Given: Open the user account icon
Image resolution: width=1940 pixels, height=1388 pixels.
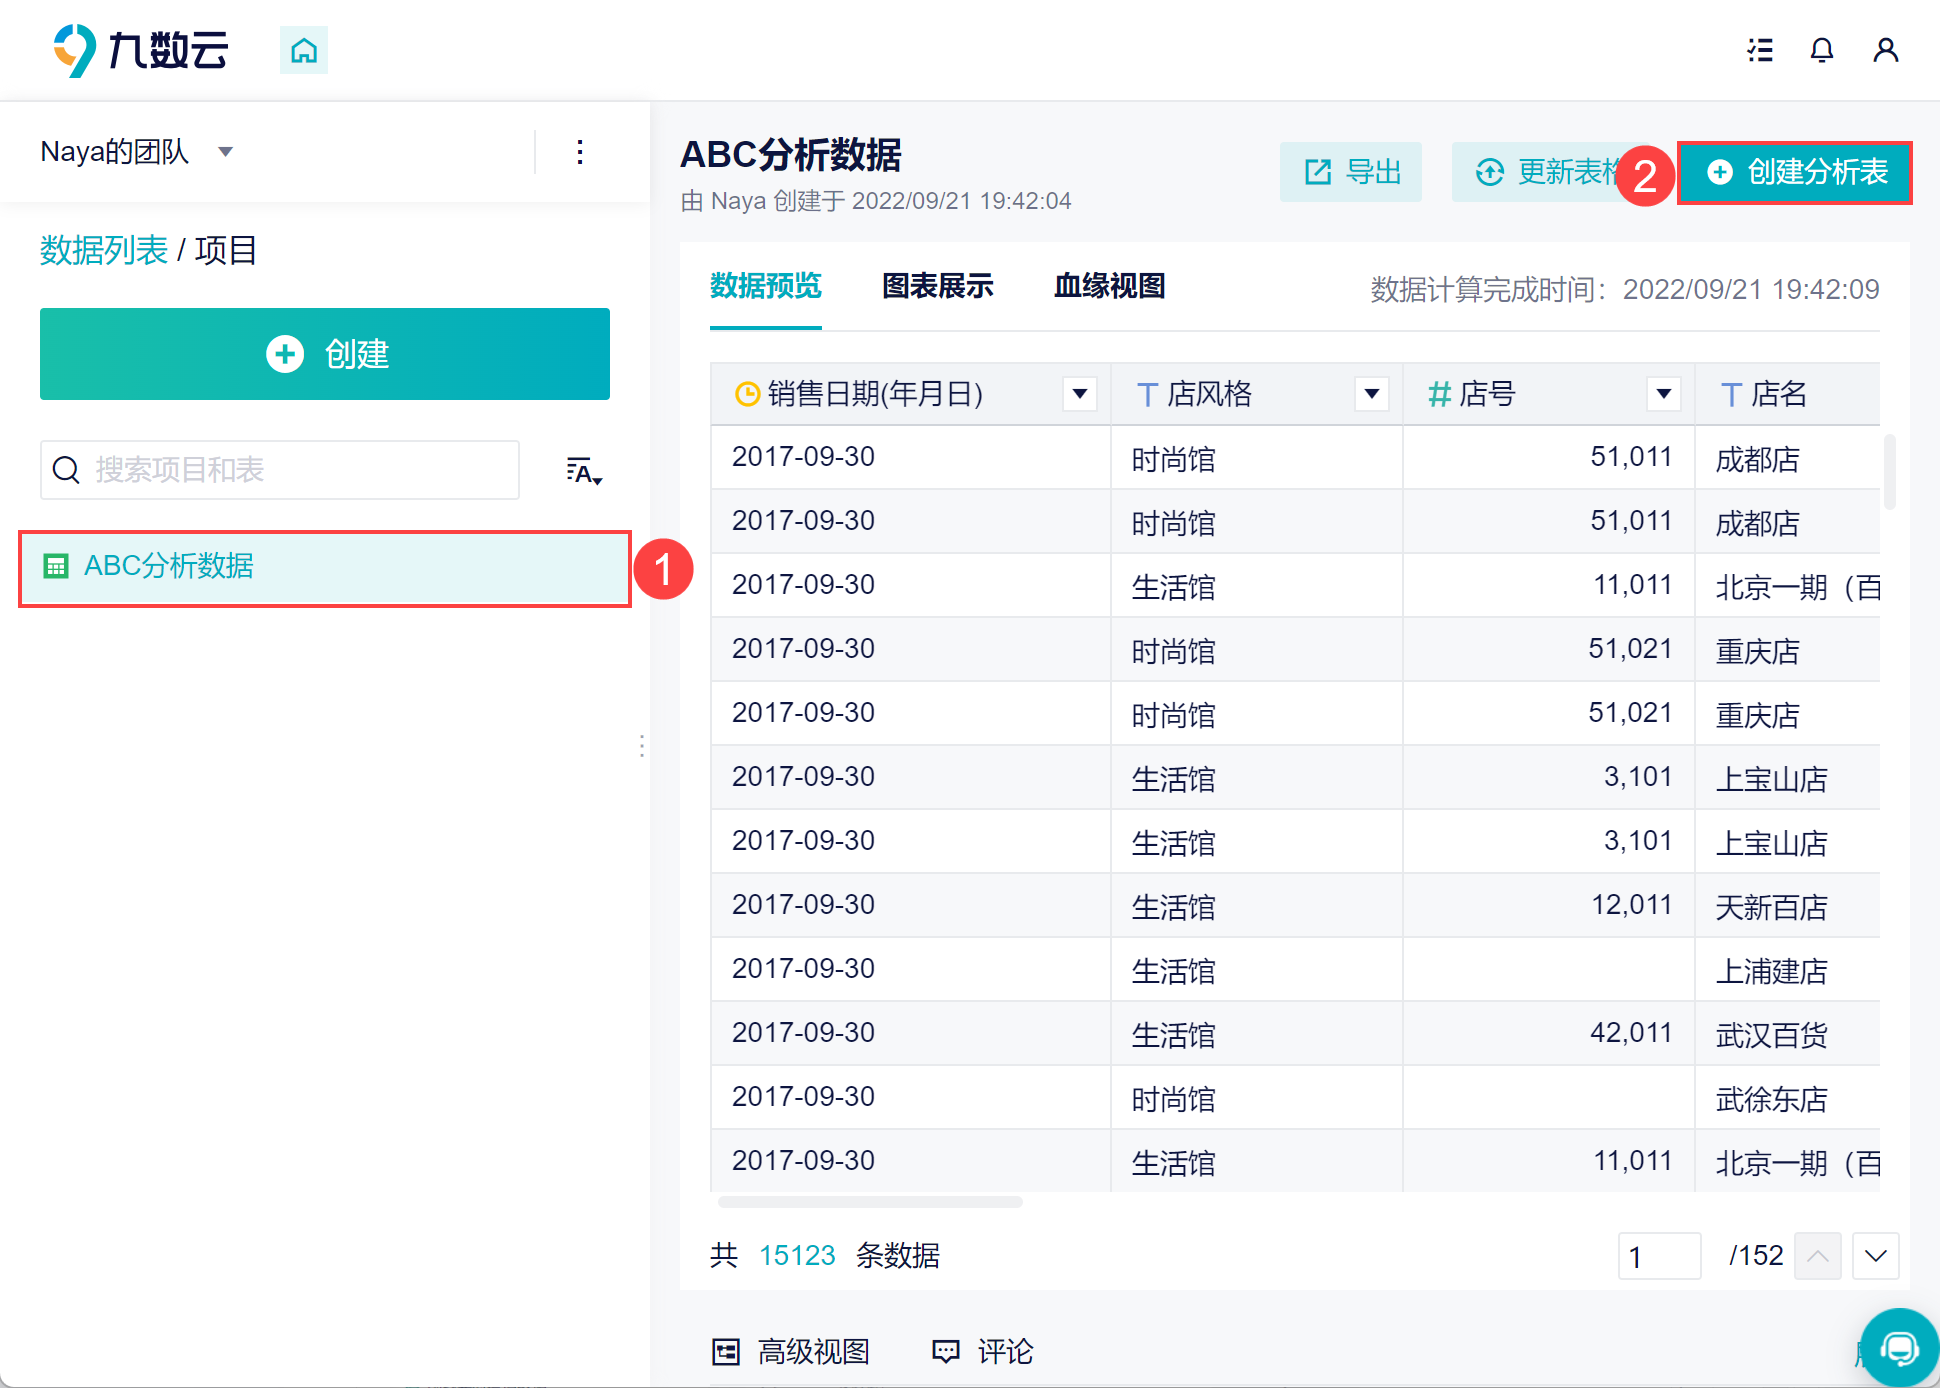Looking at the screenshot, I should point(1885,50).
